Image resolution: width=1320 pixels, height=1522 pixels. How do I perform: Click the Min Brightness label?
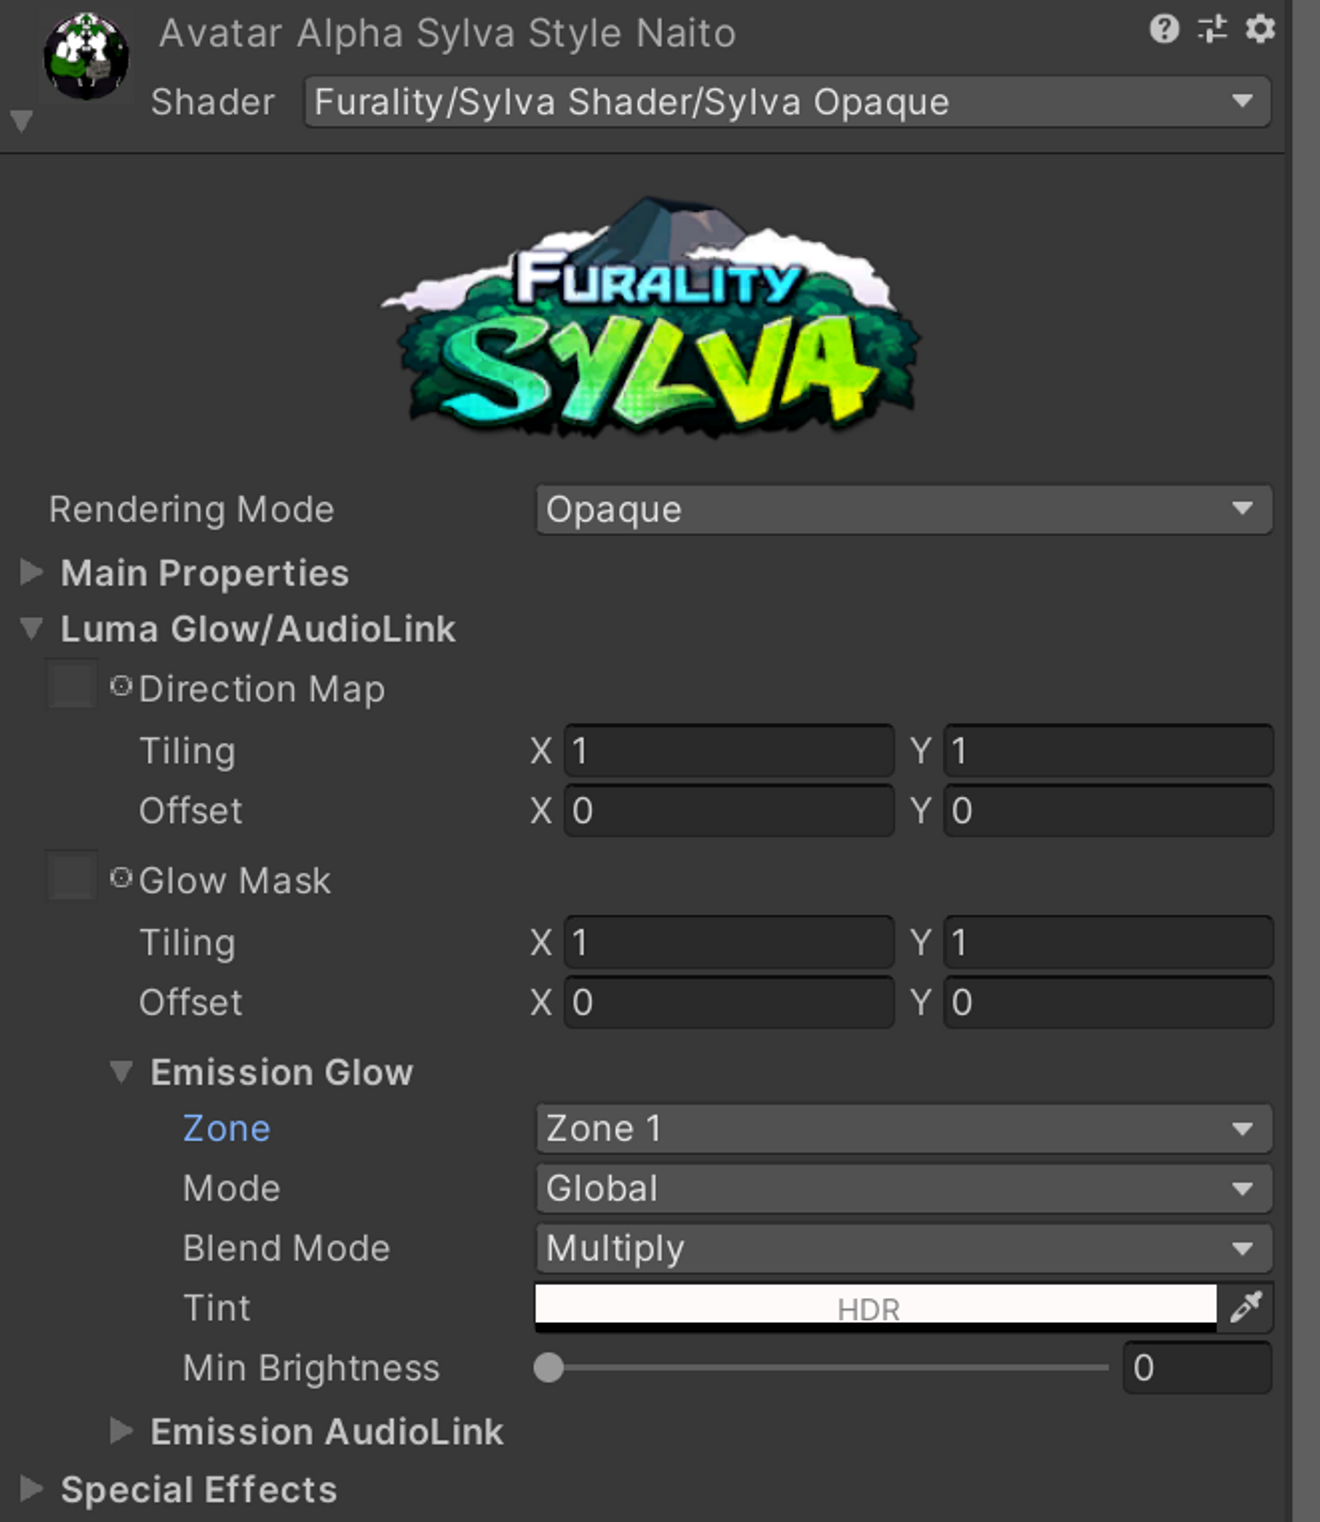[311, 1368]
